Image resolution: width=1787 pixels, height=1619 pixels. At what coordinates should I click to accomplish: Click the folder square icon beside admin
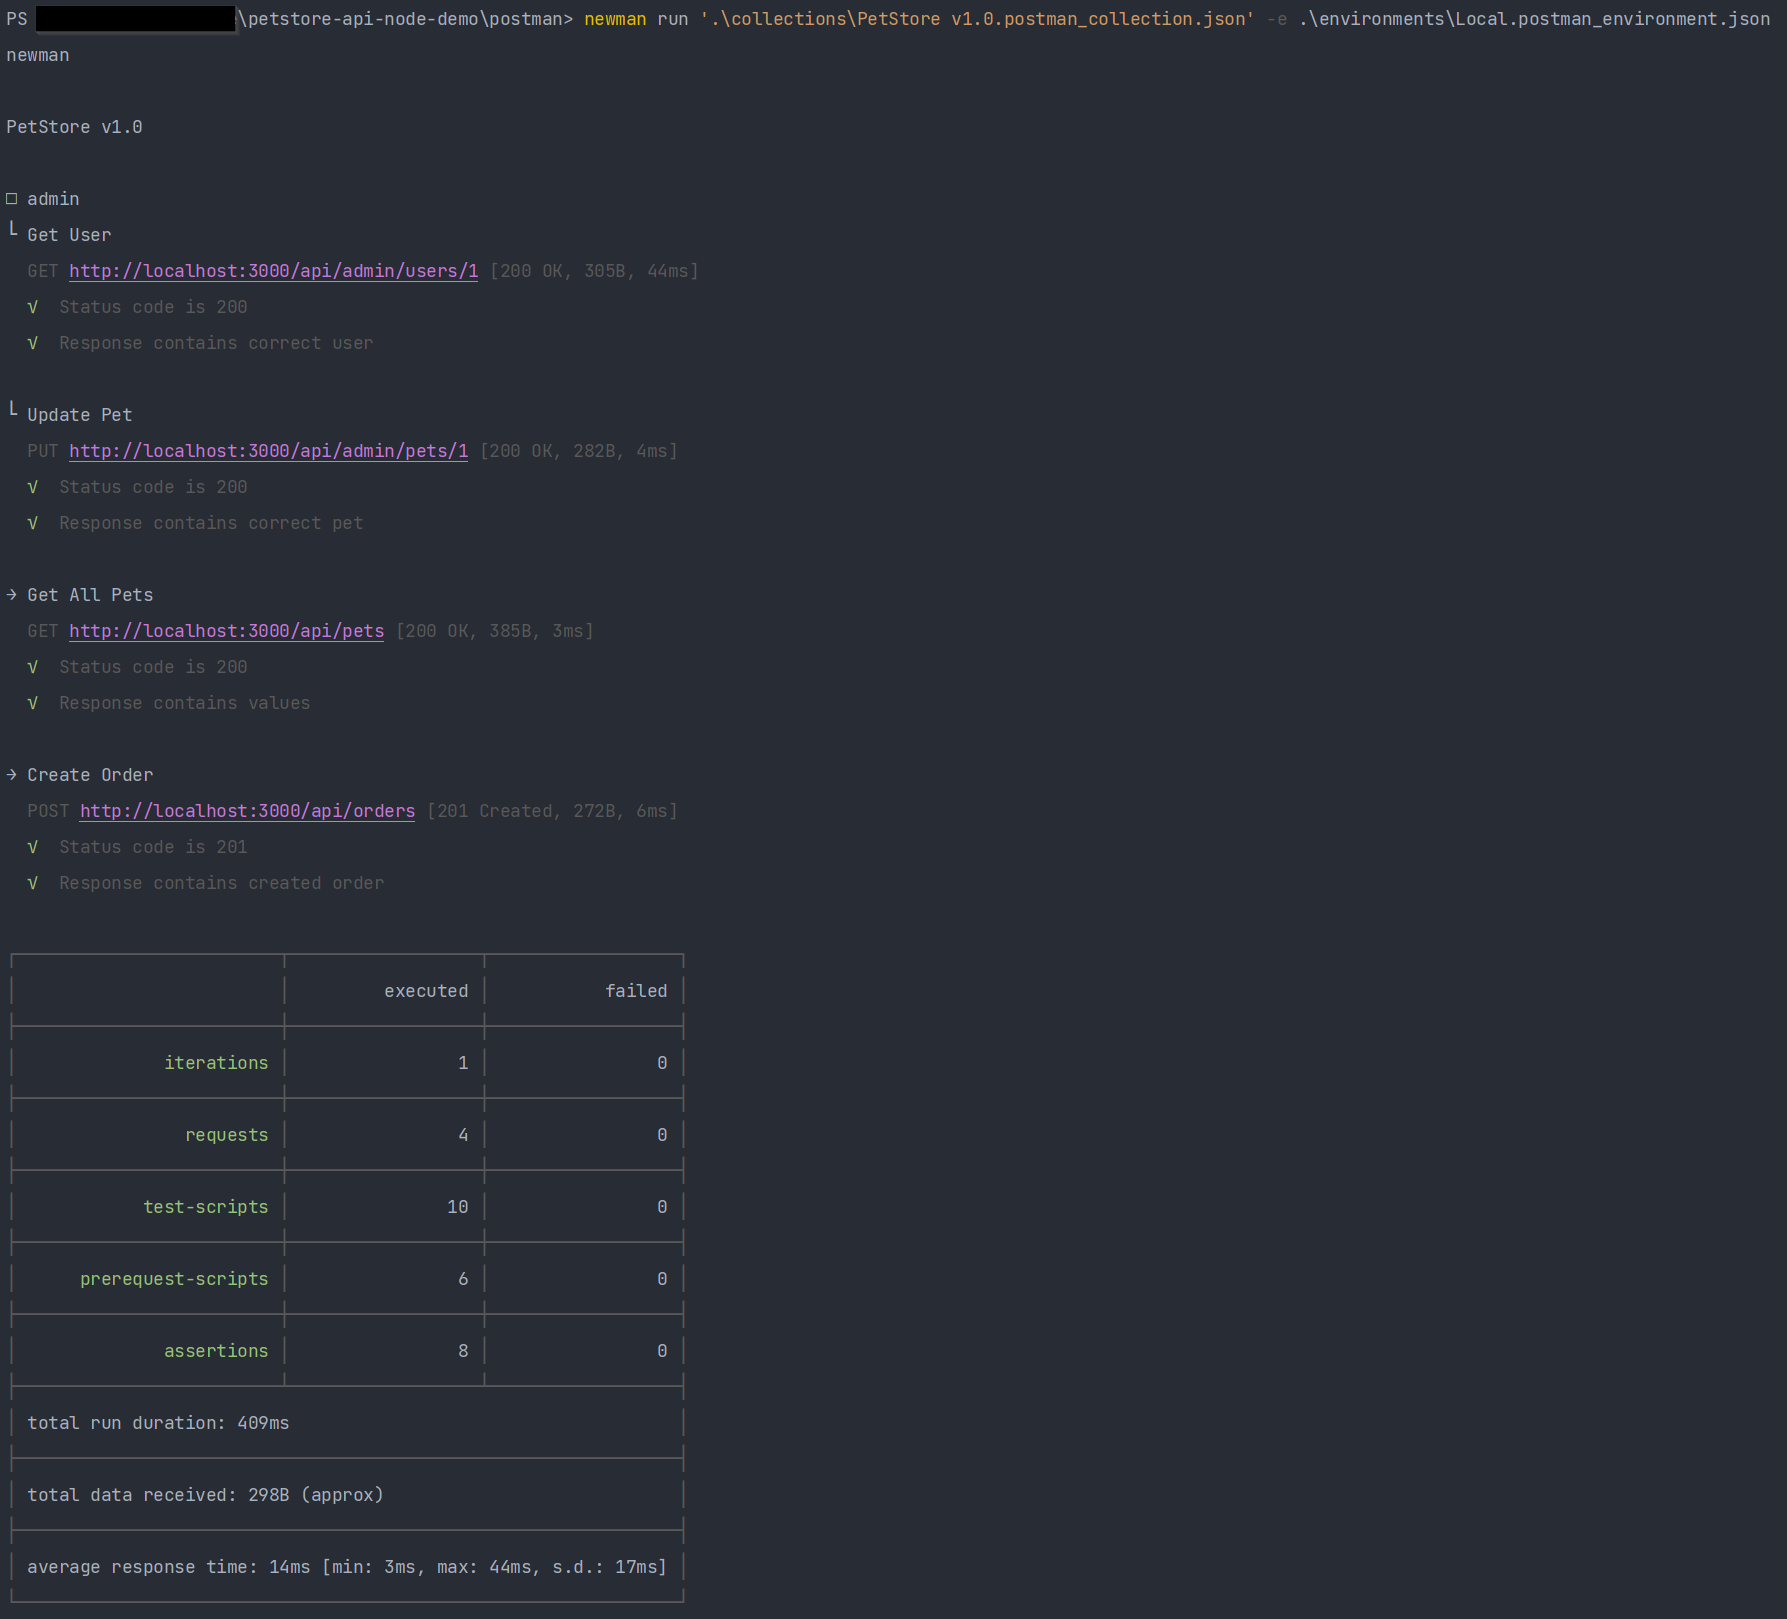click(12, 199)
